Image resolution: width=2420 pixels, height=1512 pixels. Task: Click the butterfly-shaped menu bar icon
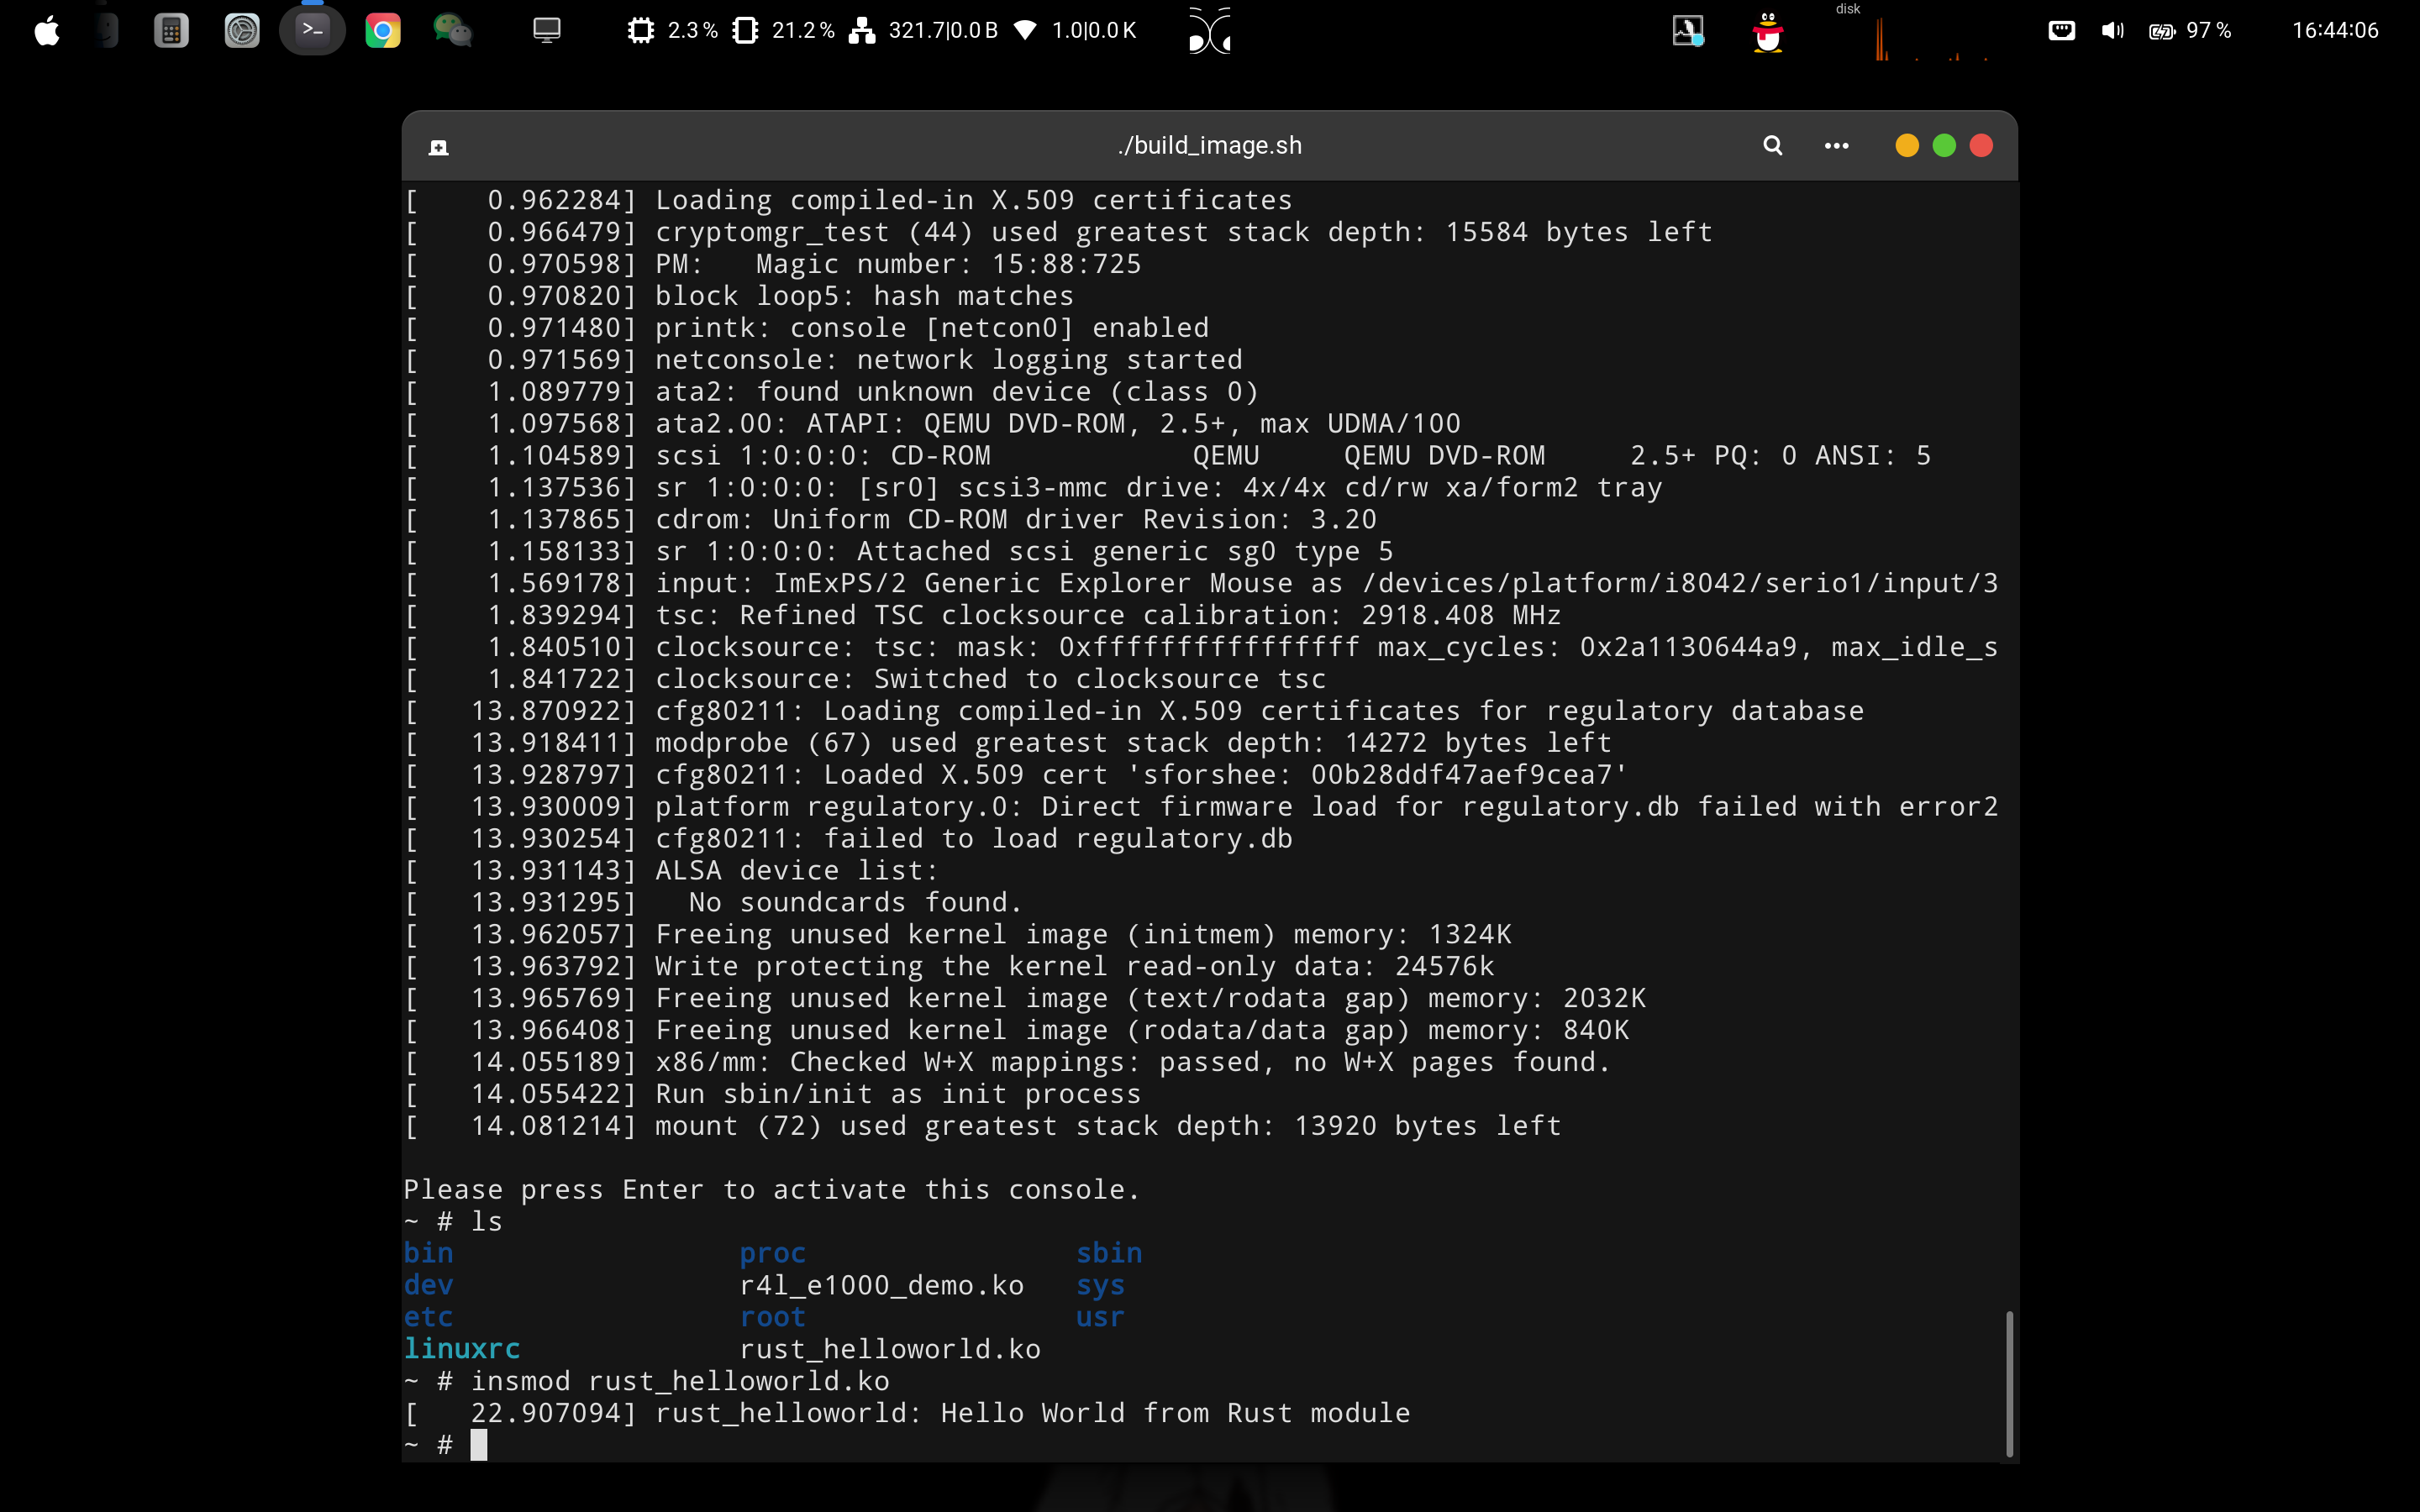coord(1210,30)
